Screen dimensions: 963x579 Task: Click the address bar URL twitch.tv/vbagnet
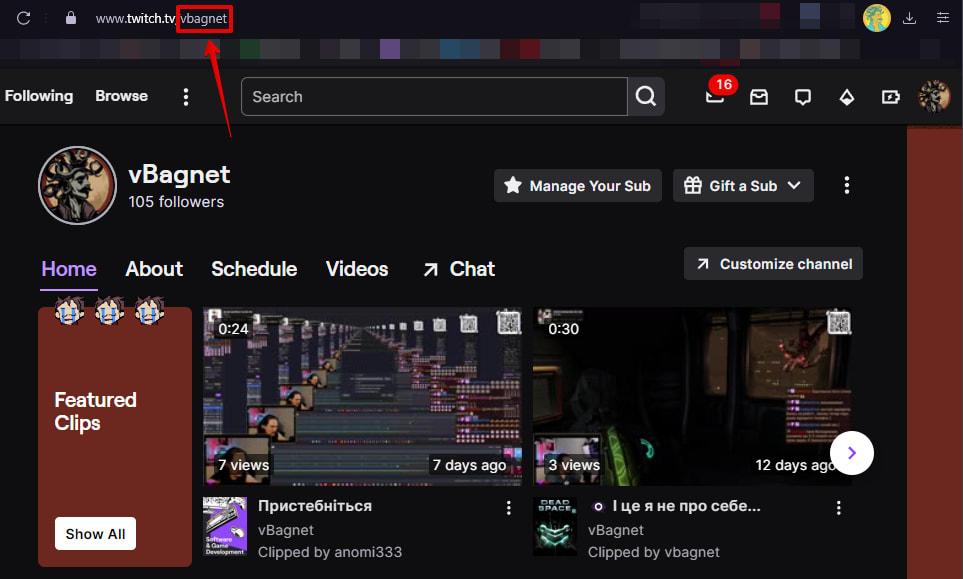(162, 18)
